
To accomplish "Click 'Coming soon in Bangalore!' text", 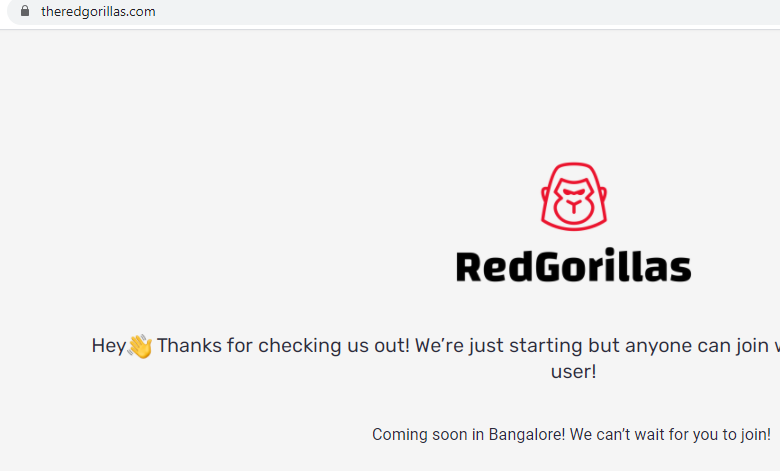I will pyautogui.click(x=469, y=434).
